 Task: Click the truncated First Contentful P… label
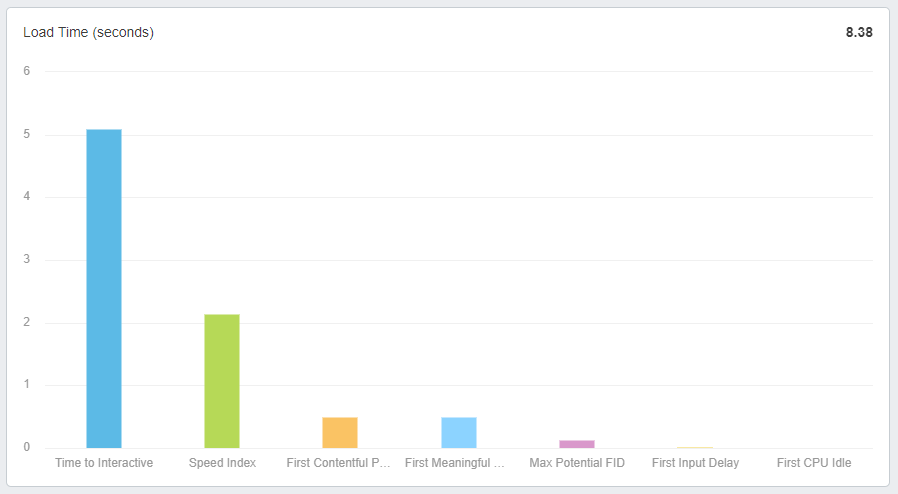[340, 463]
